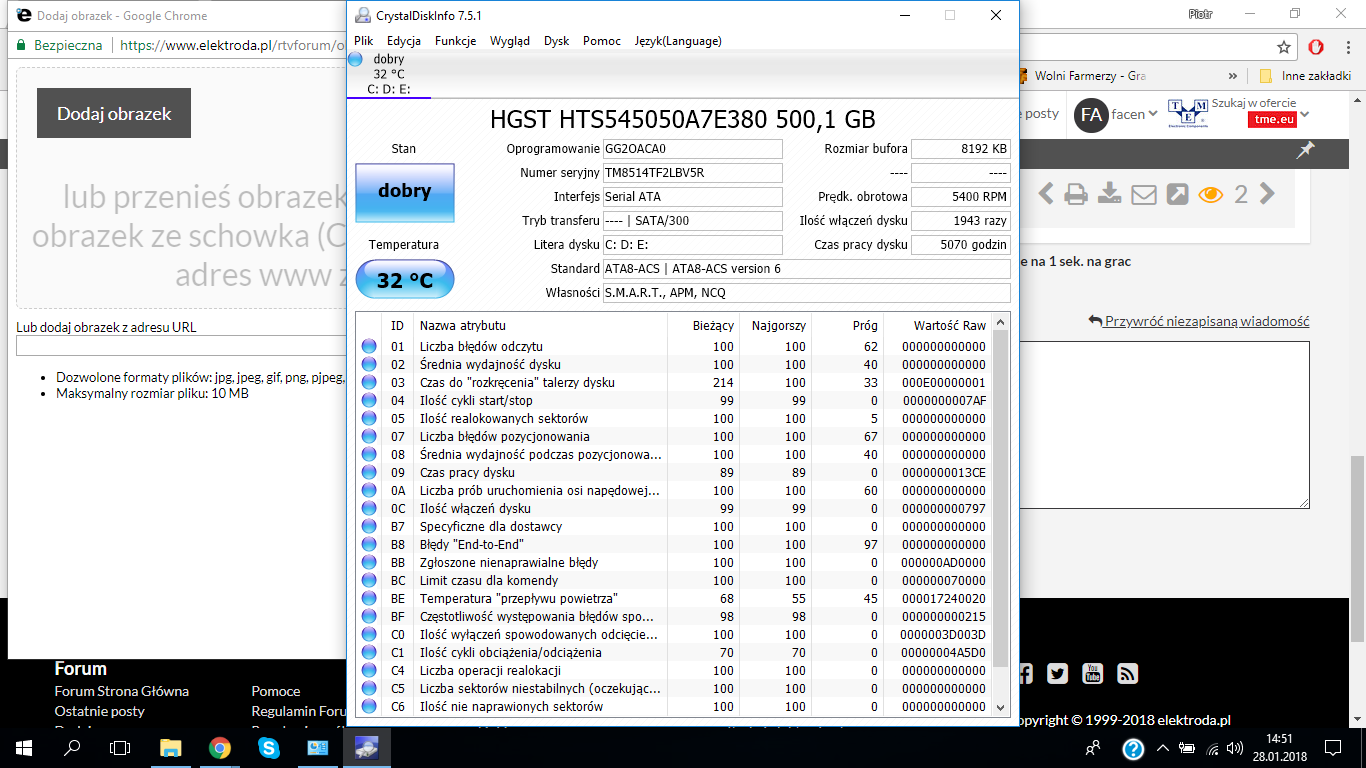Click the red extension icon in Chrome's toolbar

1317,47
